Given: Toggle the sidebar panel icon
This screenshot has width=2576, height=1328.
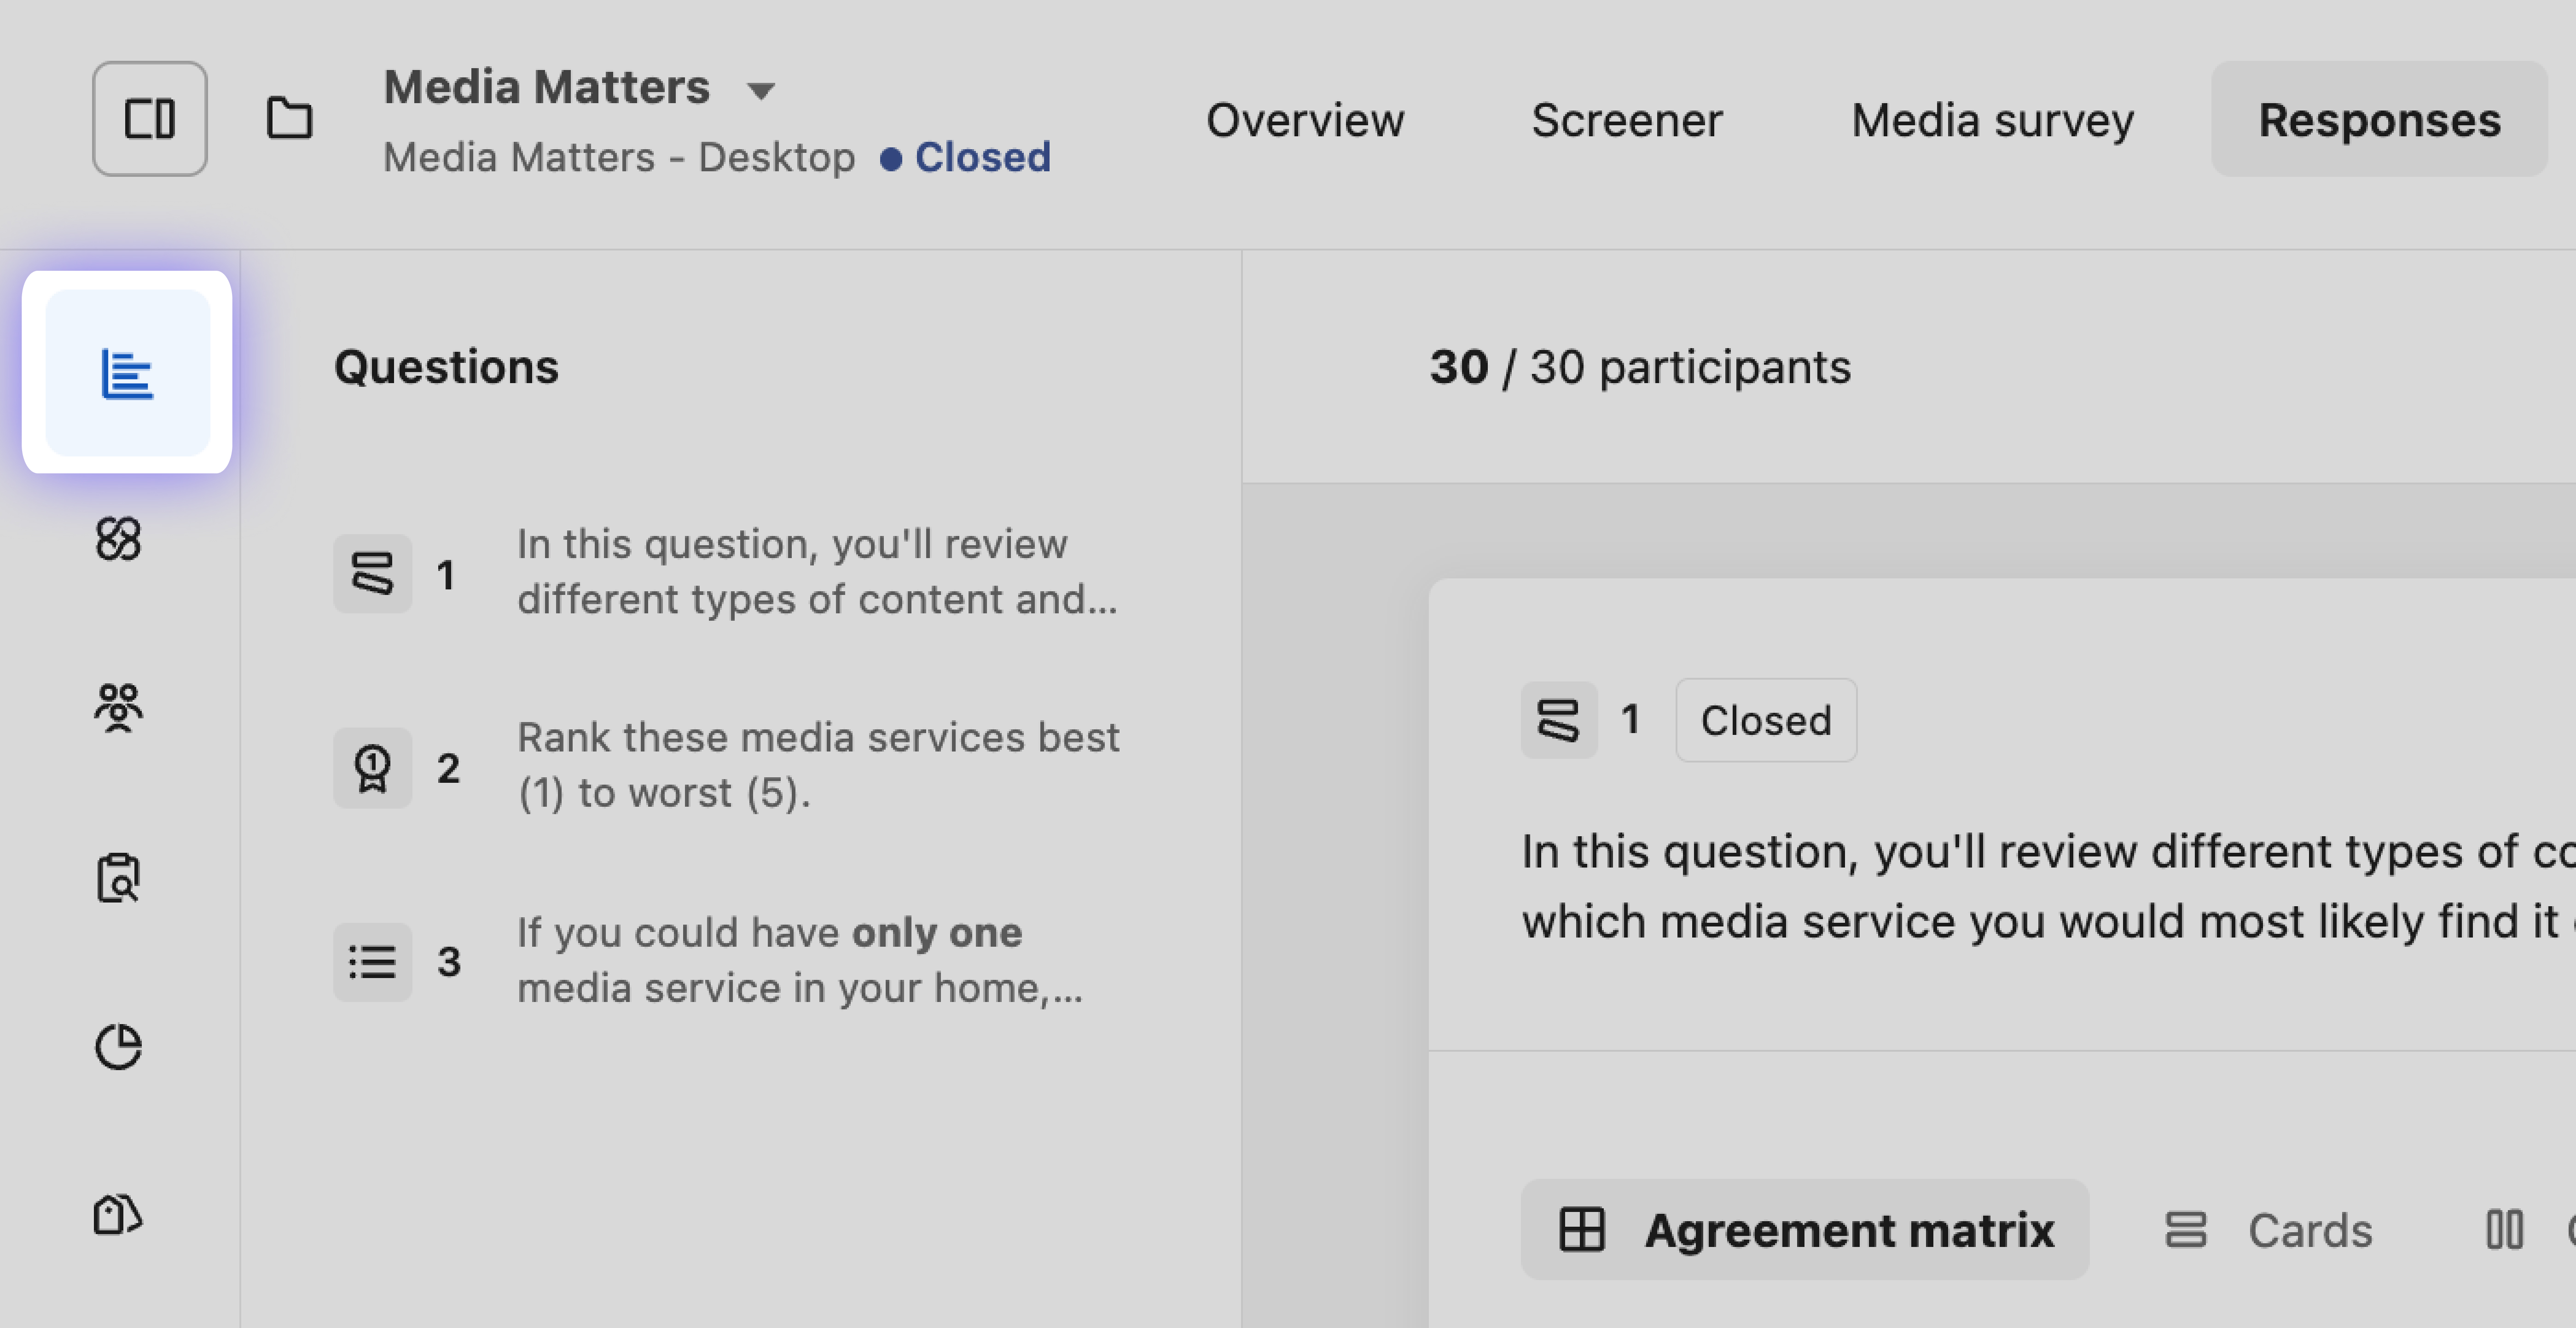Looking at the screenshot, I should point(150,119).
